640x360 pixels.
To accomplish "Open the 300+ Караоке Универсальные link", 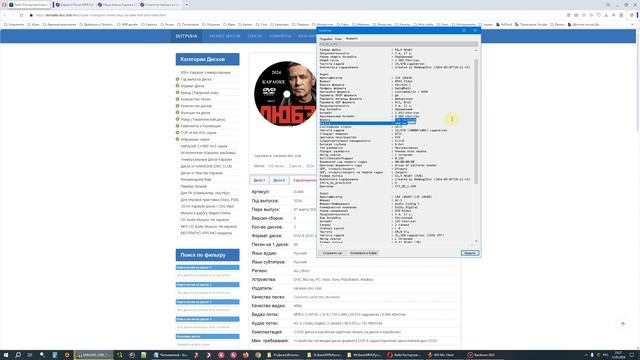I will pyautogui.click(x=205, y=73).
